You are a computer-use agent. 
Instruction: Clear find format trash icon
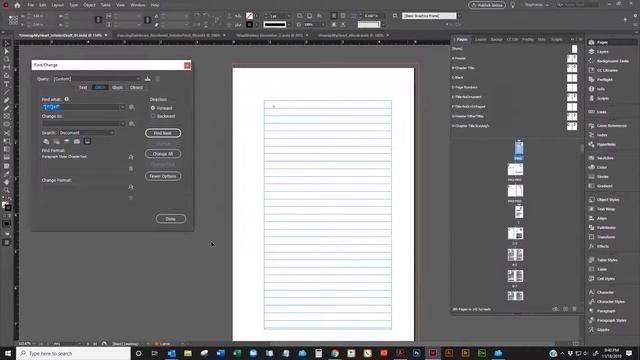(131, 168)
